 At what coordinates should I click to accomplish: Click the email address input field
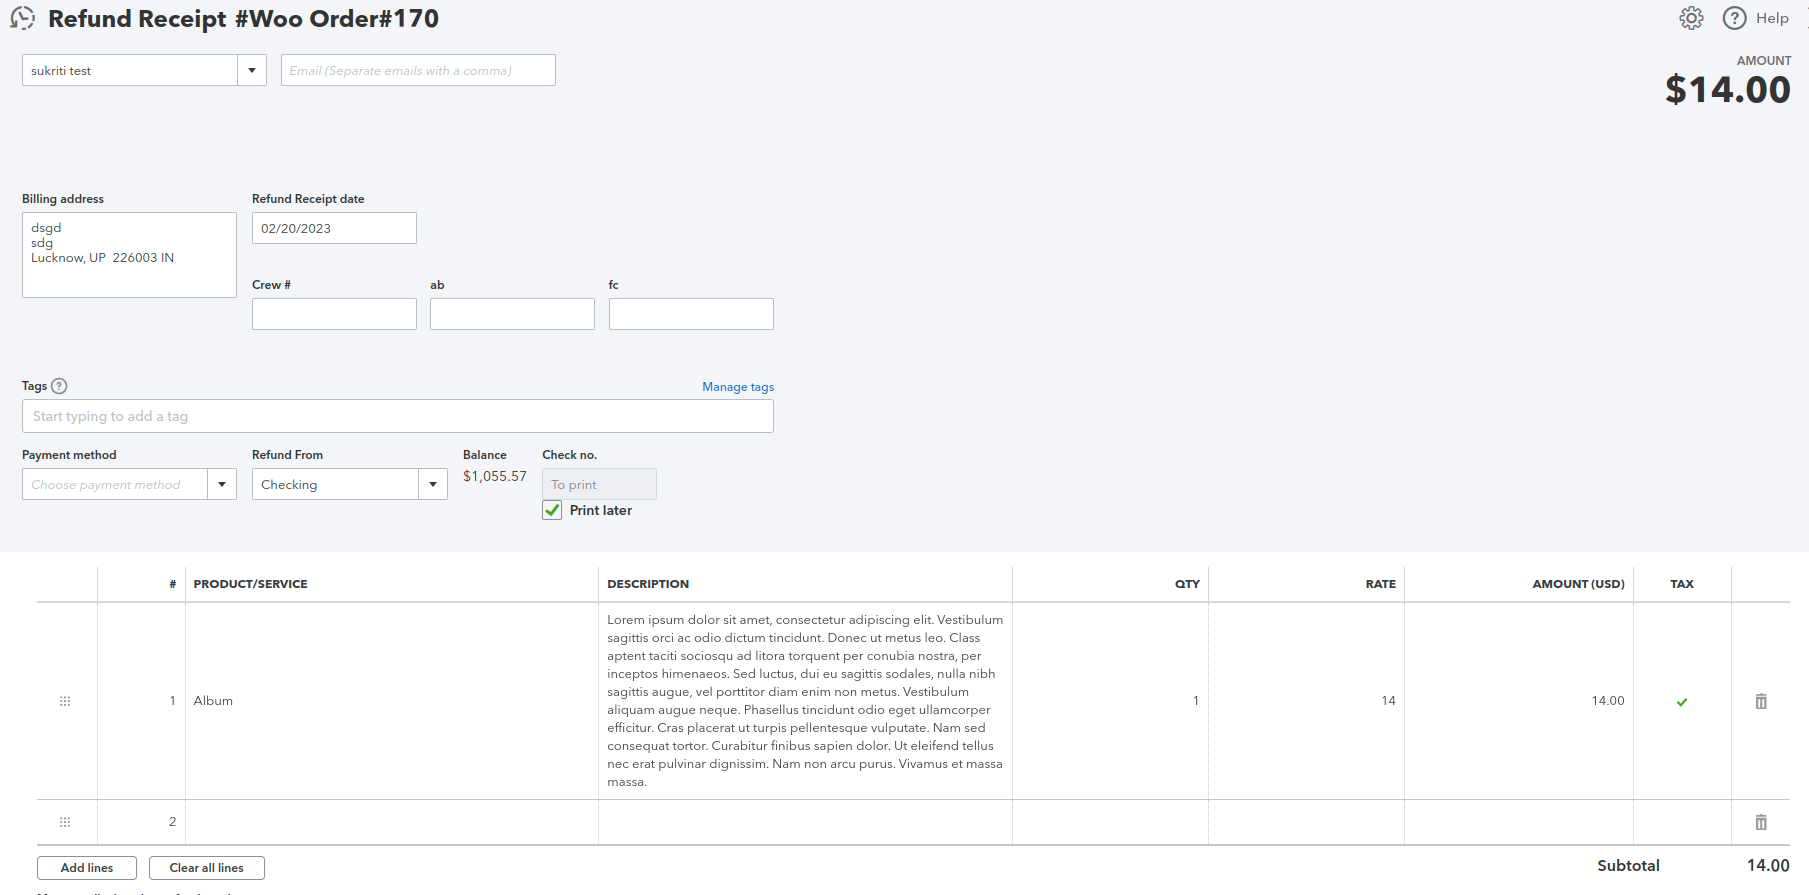[418, 70]
